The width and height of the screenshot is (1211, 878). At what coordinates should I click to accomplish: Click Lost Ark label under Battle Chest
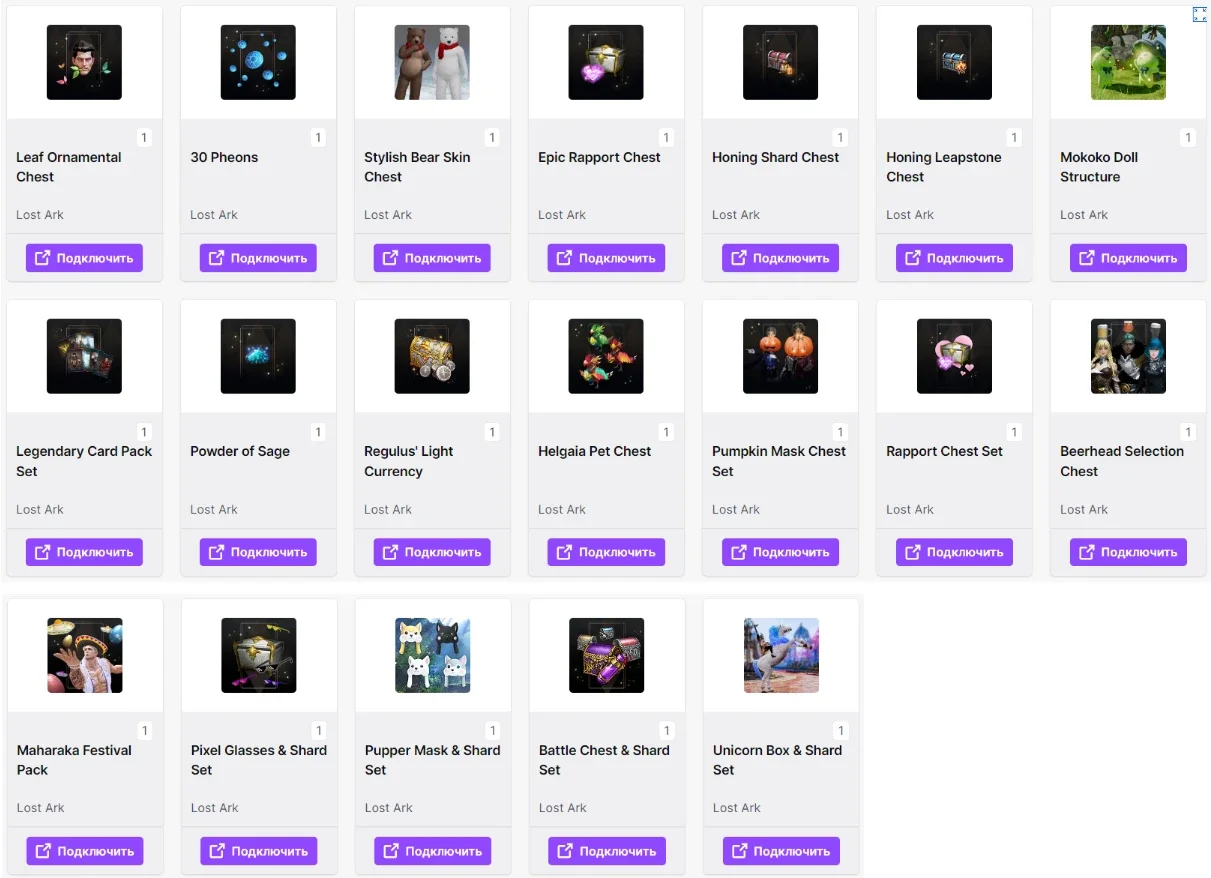click(562, 808)
